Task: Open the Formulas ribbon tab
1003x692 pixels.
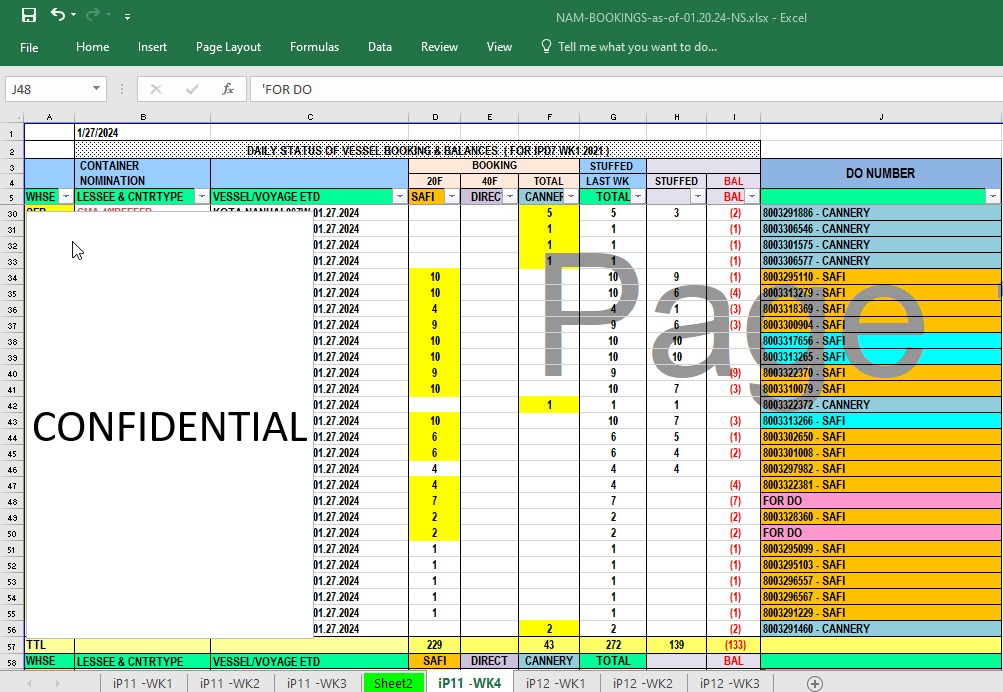Action: click(x=314, y=47)
